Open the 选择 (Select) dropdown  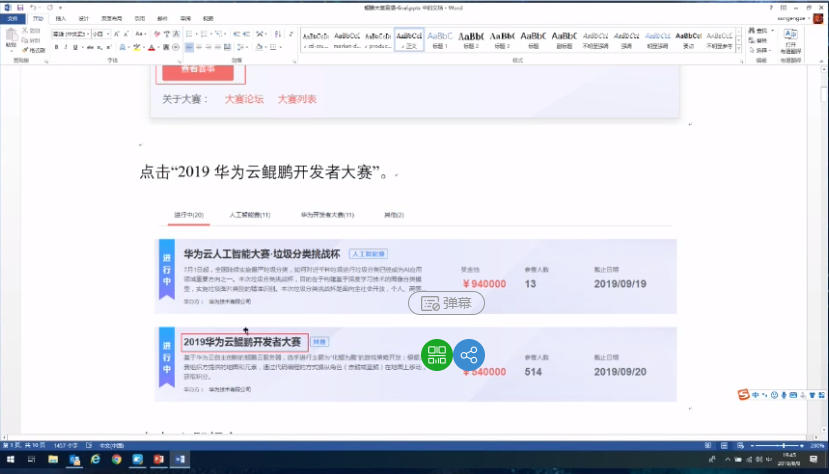point(759,50)
